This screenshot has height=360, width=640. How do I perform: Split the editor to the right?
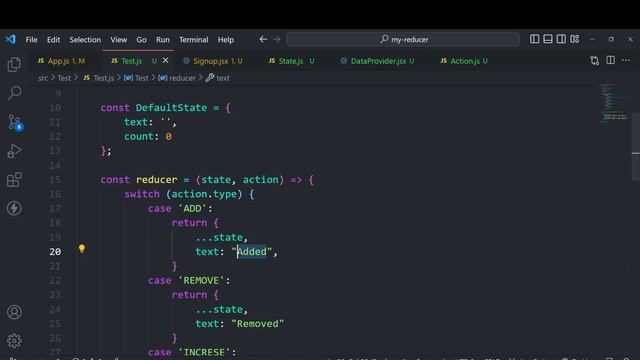click(x=611, y=60)
